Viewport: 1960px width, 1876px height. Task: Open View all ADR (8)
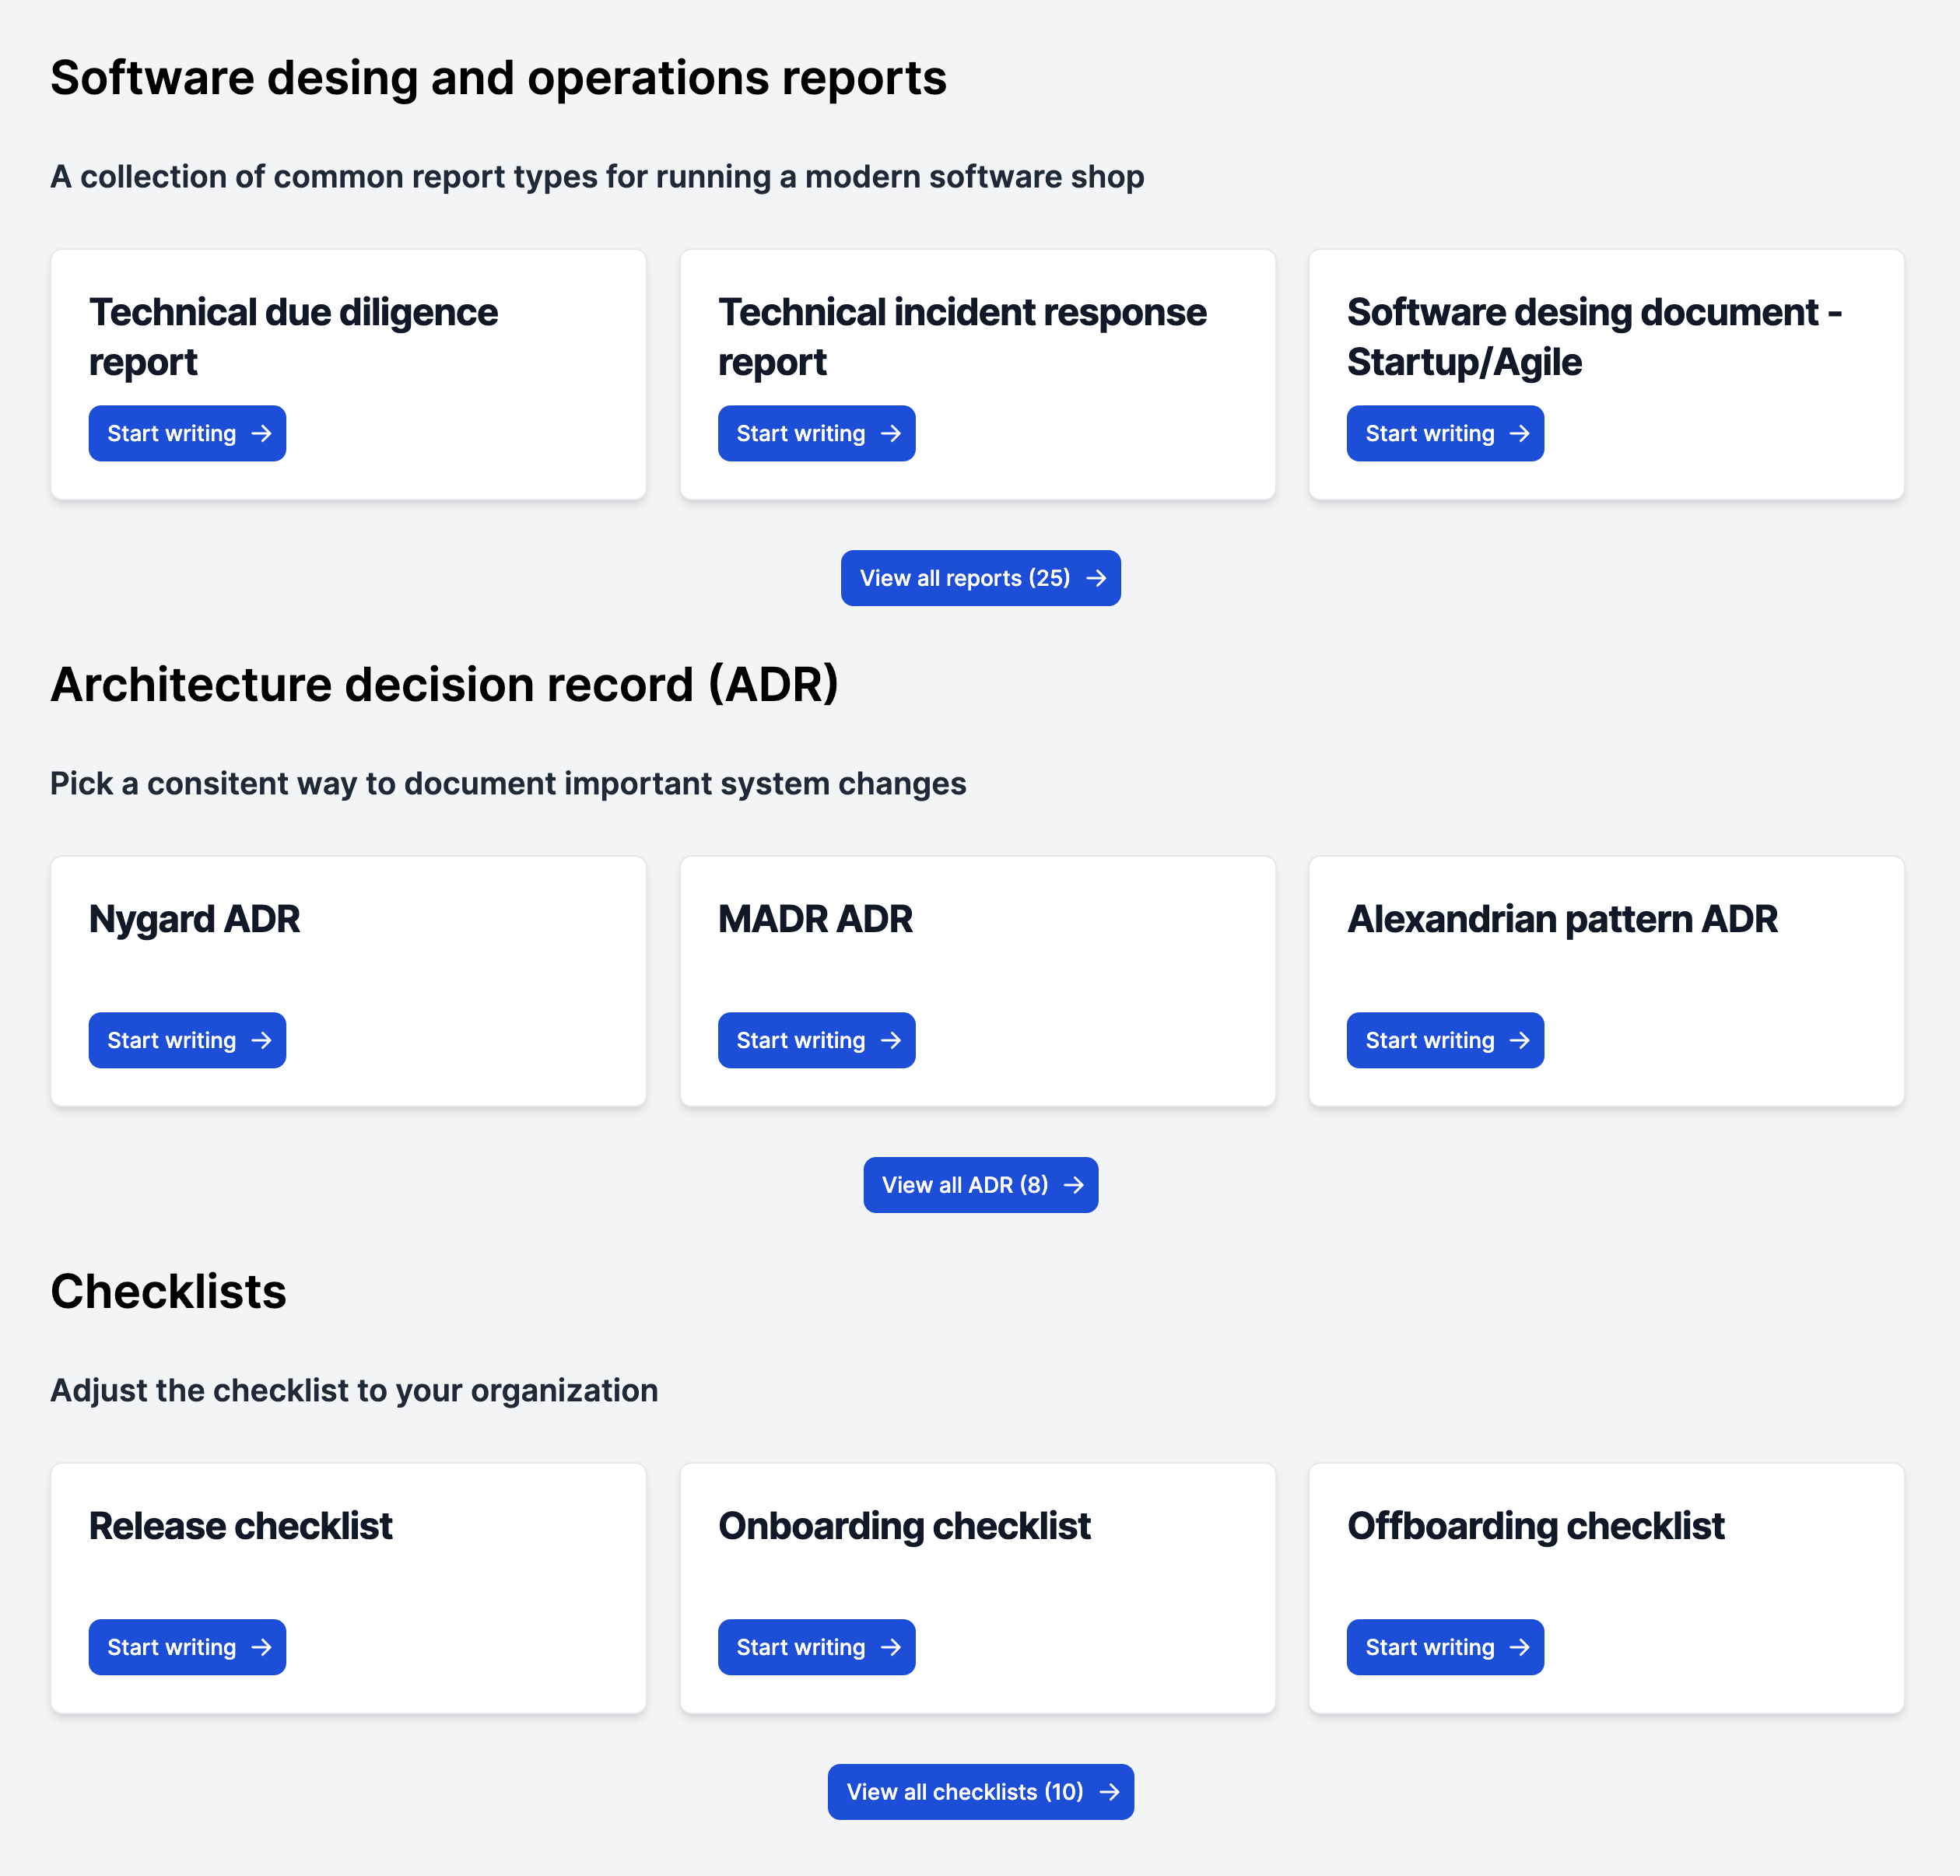(x=980, y=1185)
